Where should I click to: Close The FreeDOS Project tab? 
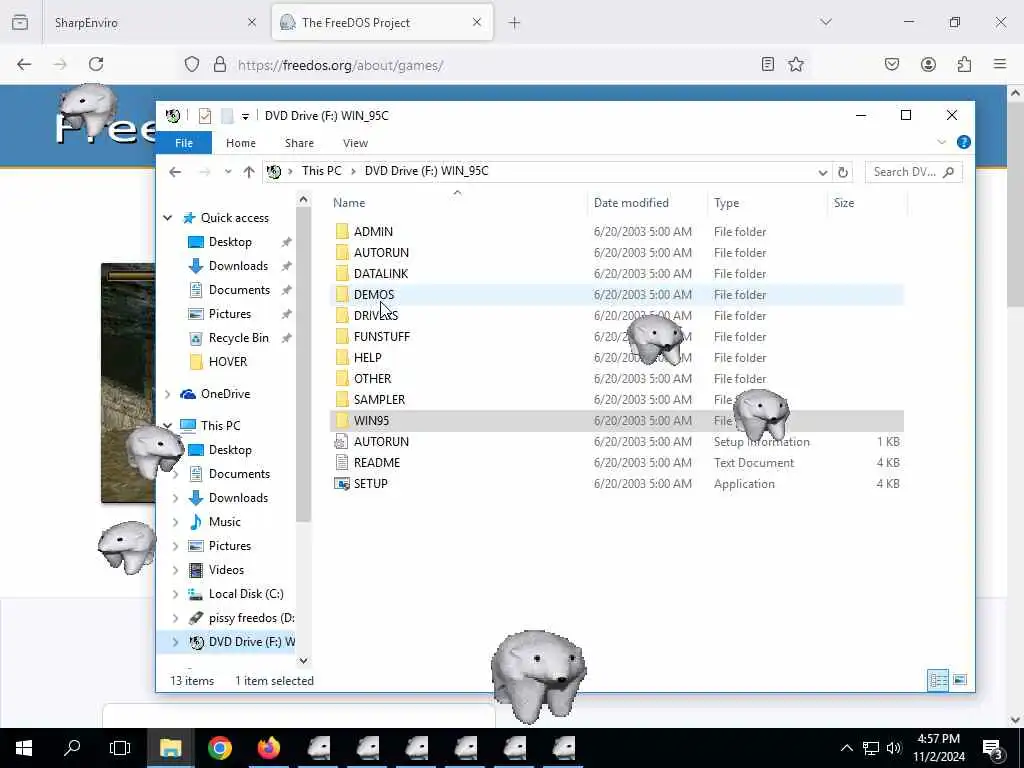tap(477, 22)
